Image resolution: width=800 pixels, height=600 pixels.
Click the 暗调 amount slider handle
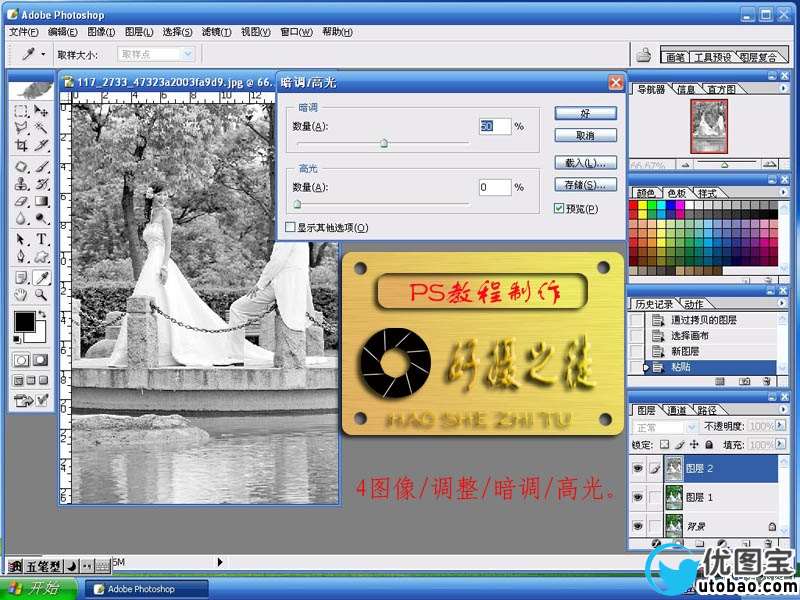pos(383,144)
